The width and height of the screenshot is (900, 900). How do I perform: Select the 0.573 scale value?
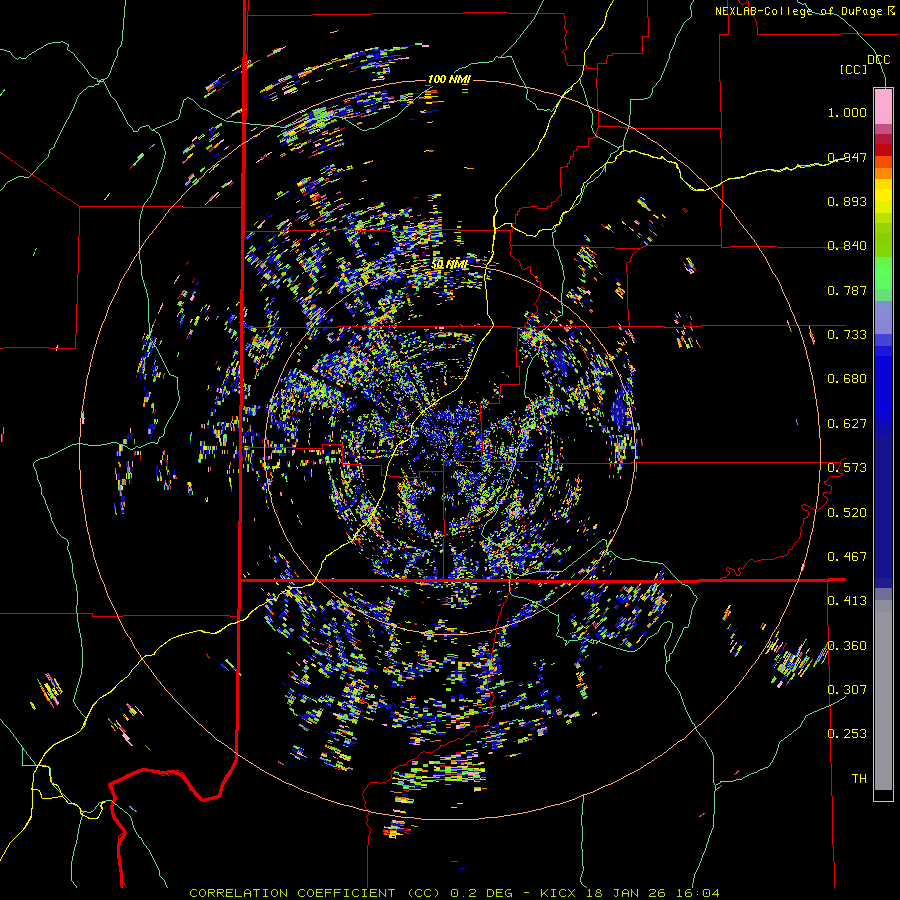pyautogui.click(x=847, y=468)
